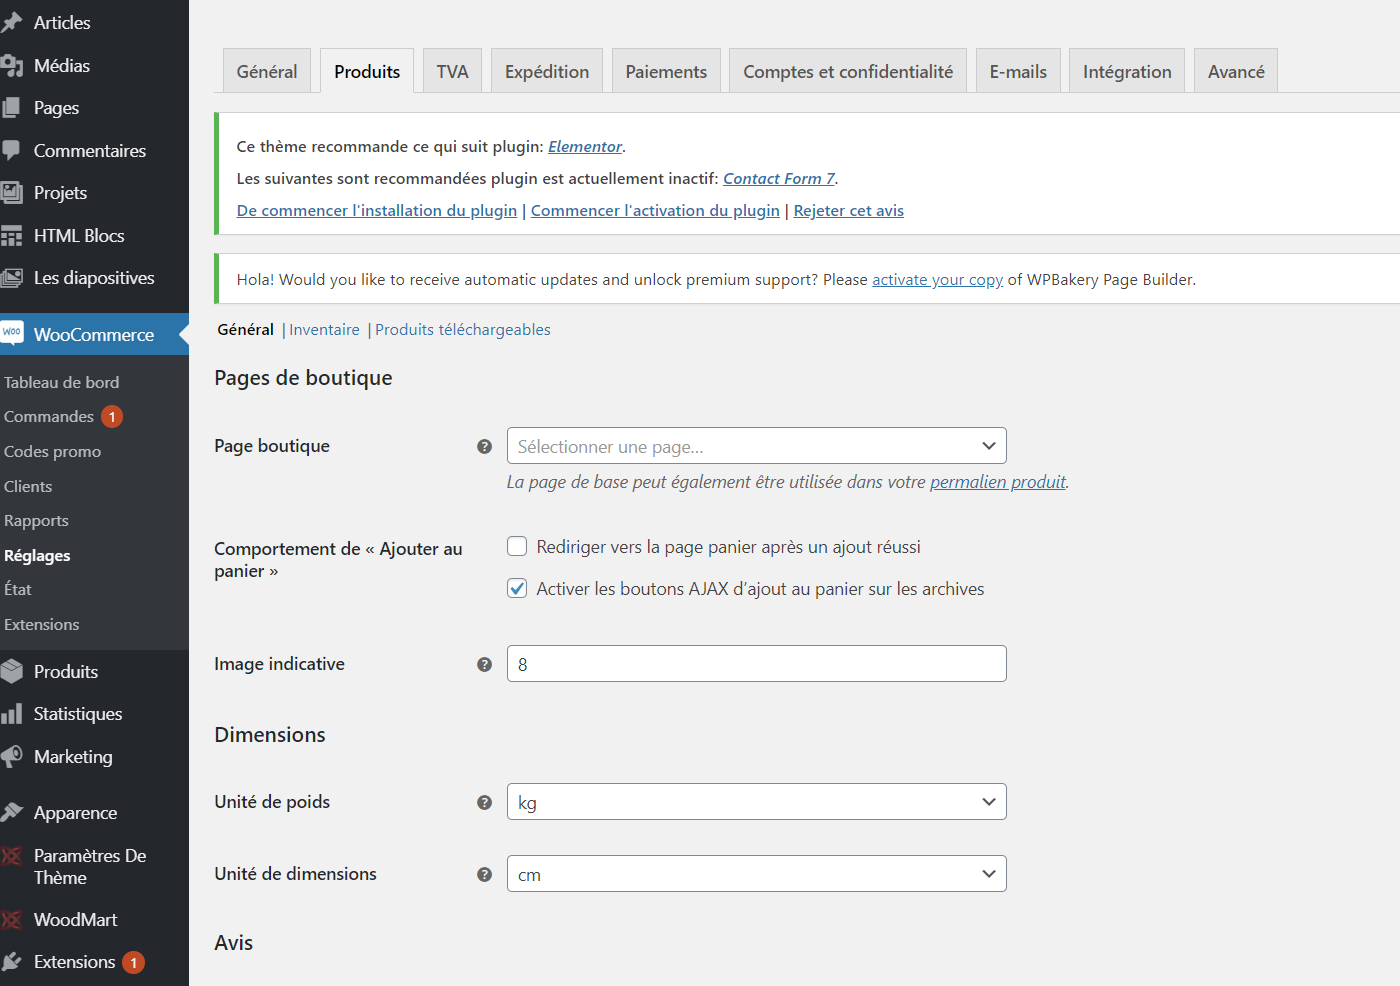The height and width of the screenshot is (986, 1400).
Task: Uncheck the AJAX add-to-cart buttons checkbox
Action: pos(517,589)
